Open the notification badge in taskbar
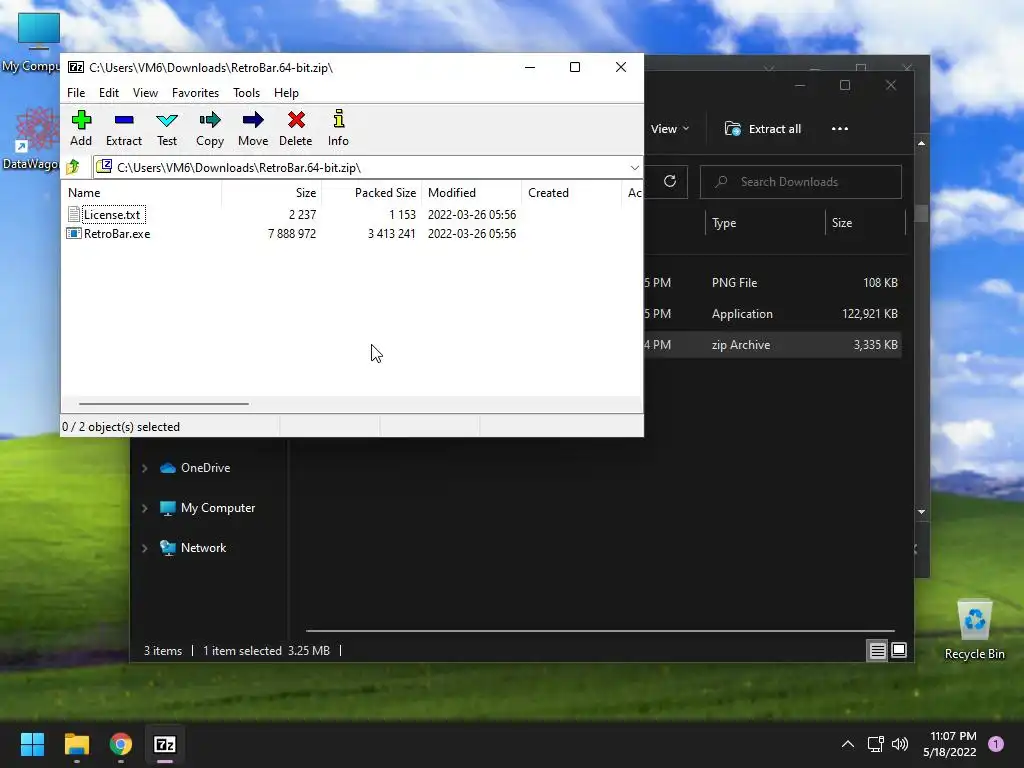Viewport: 1024px width, 768px height. (x=995, y=743)
